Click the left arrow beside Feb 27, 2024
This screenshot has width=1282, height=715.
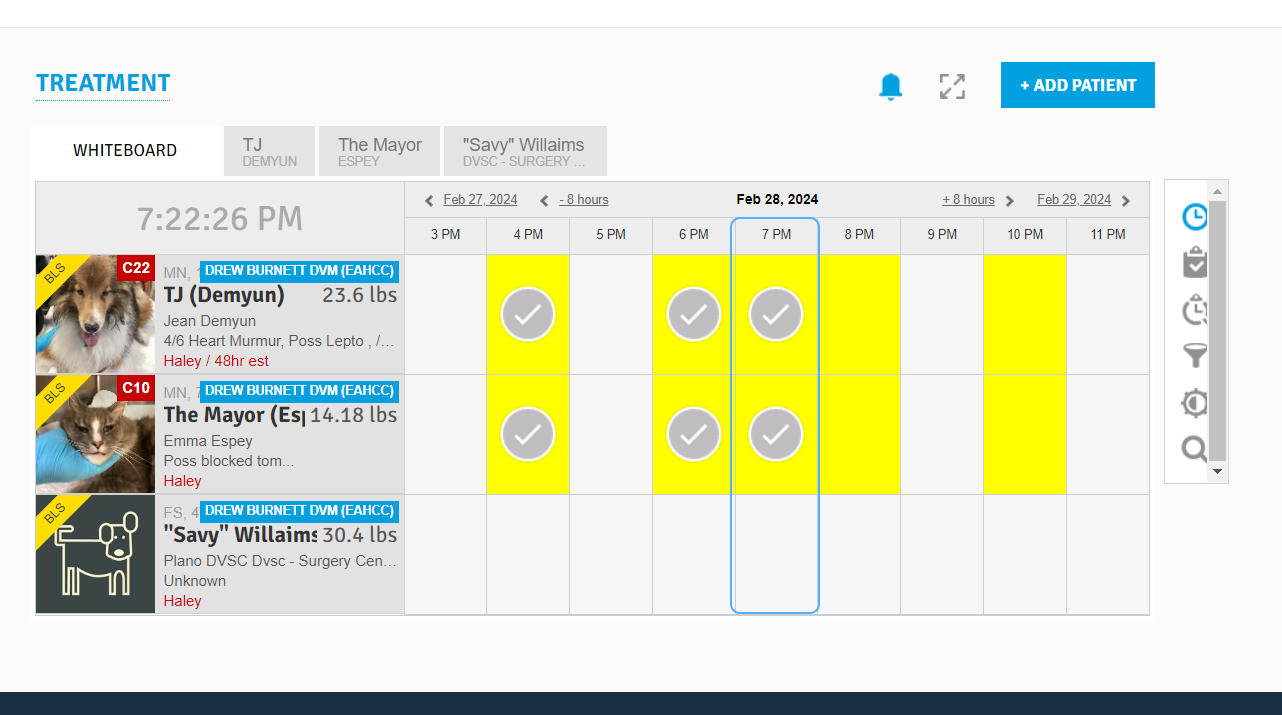429,201
